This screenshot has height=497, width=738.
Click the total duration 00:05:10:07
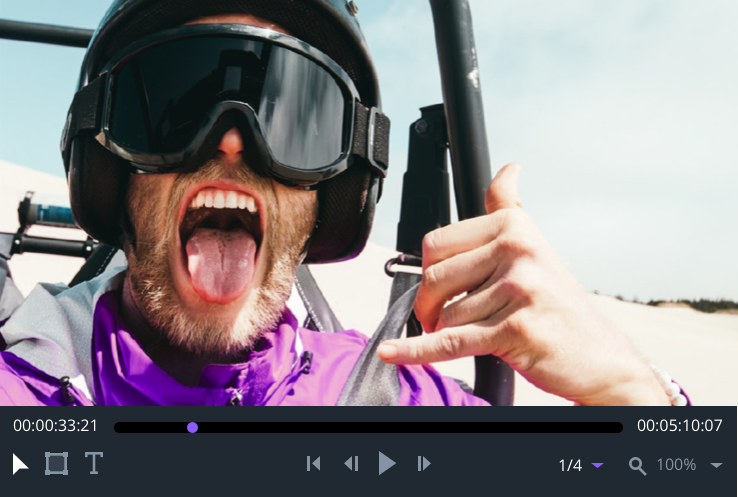[680, 426]
